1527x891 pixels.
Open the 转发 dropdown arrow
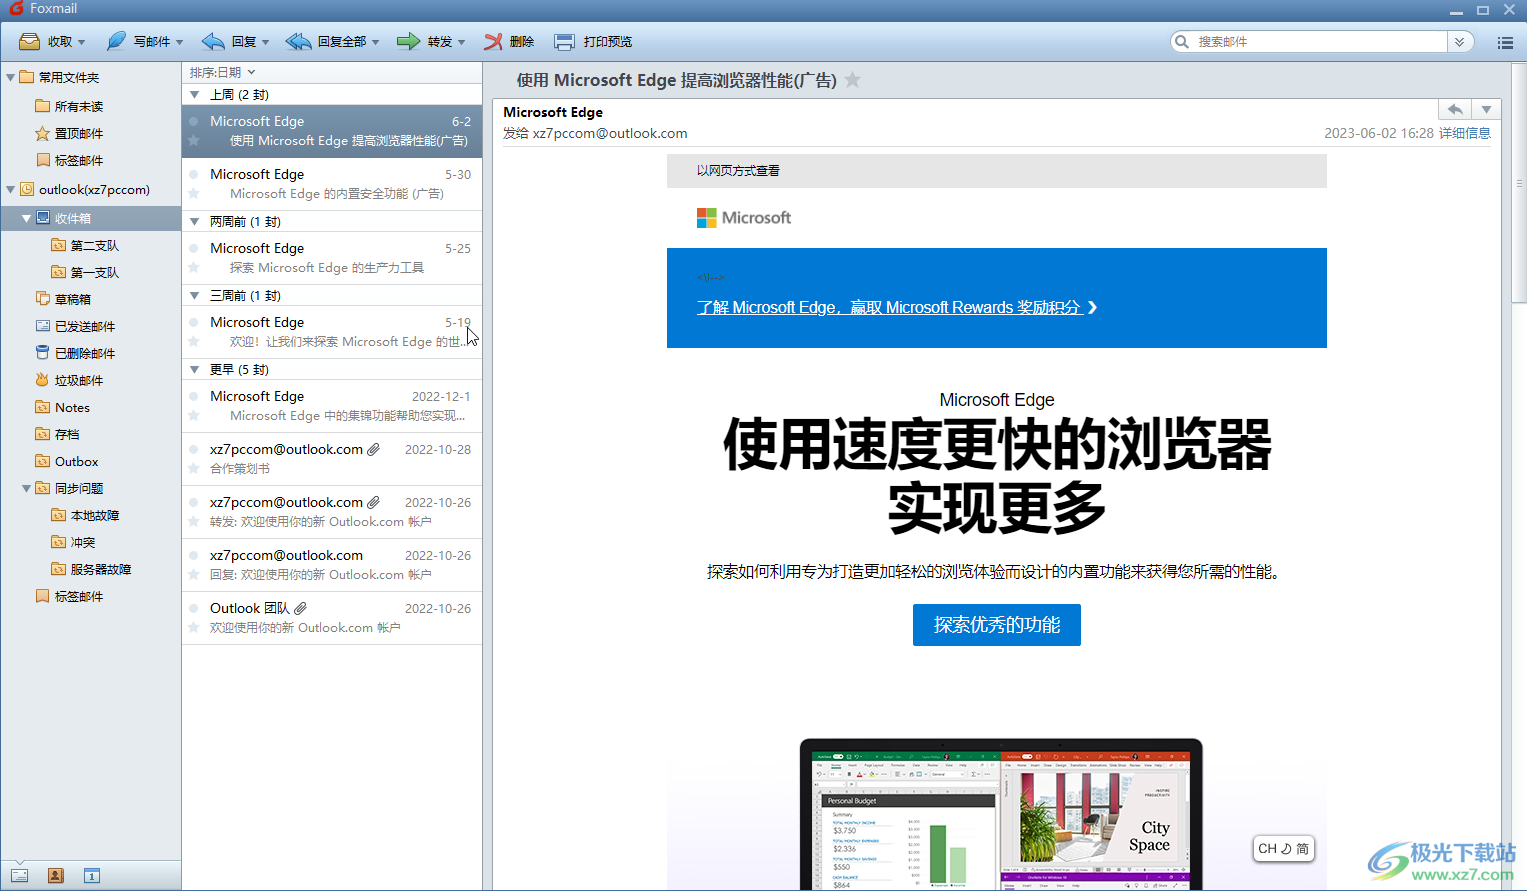point(461,42)
